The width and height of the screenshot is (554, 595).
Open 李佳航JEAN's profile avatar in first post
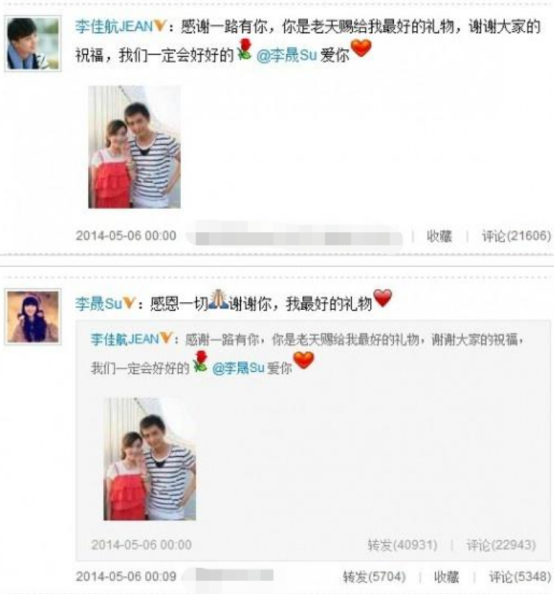tap(33, 44)
